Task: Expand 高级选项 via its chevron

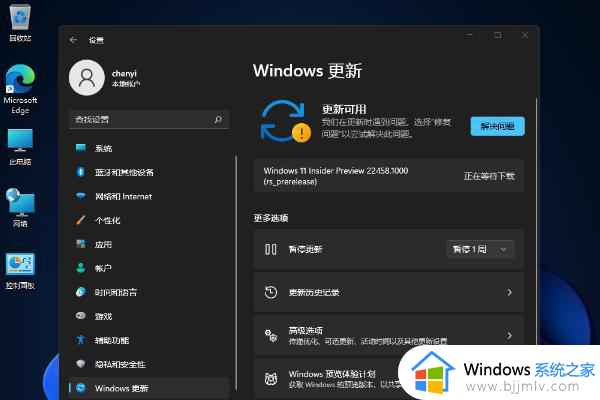Action: tap(509, 336)
